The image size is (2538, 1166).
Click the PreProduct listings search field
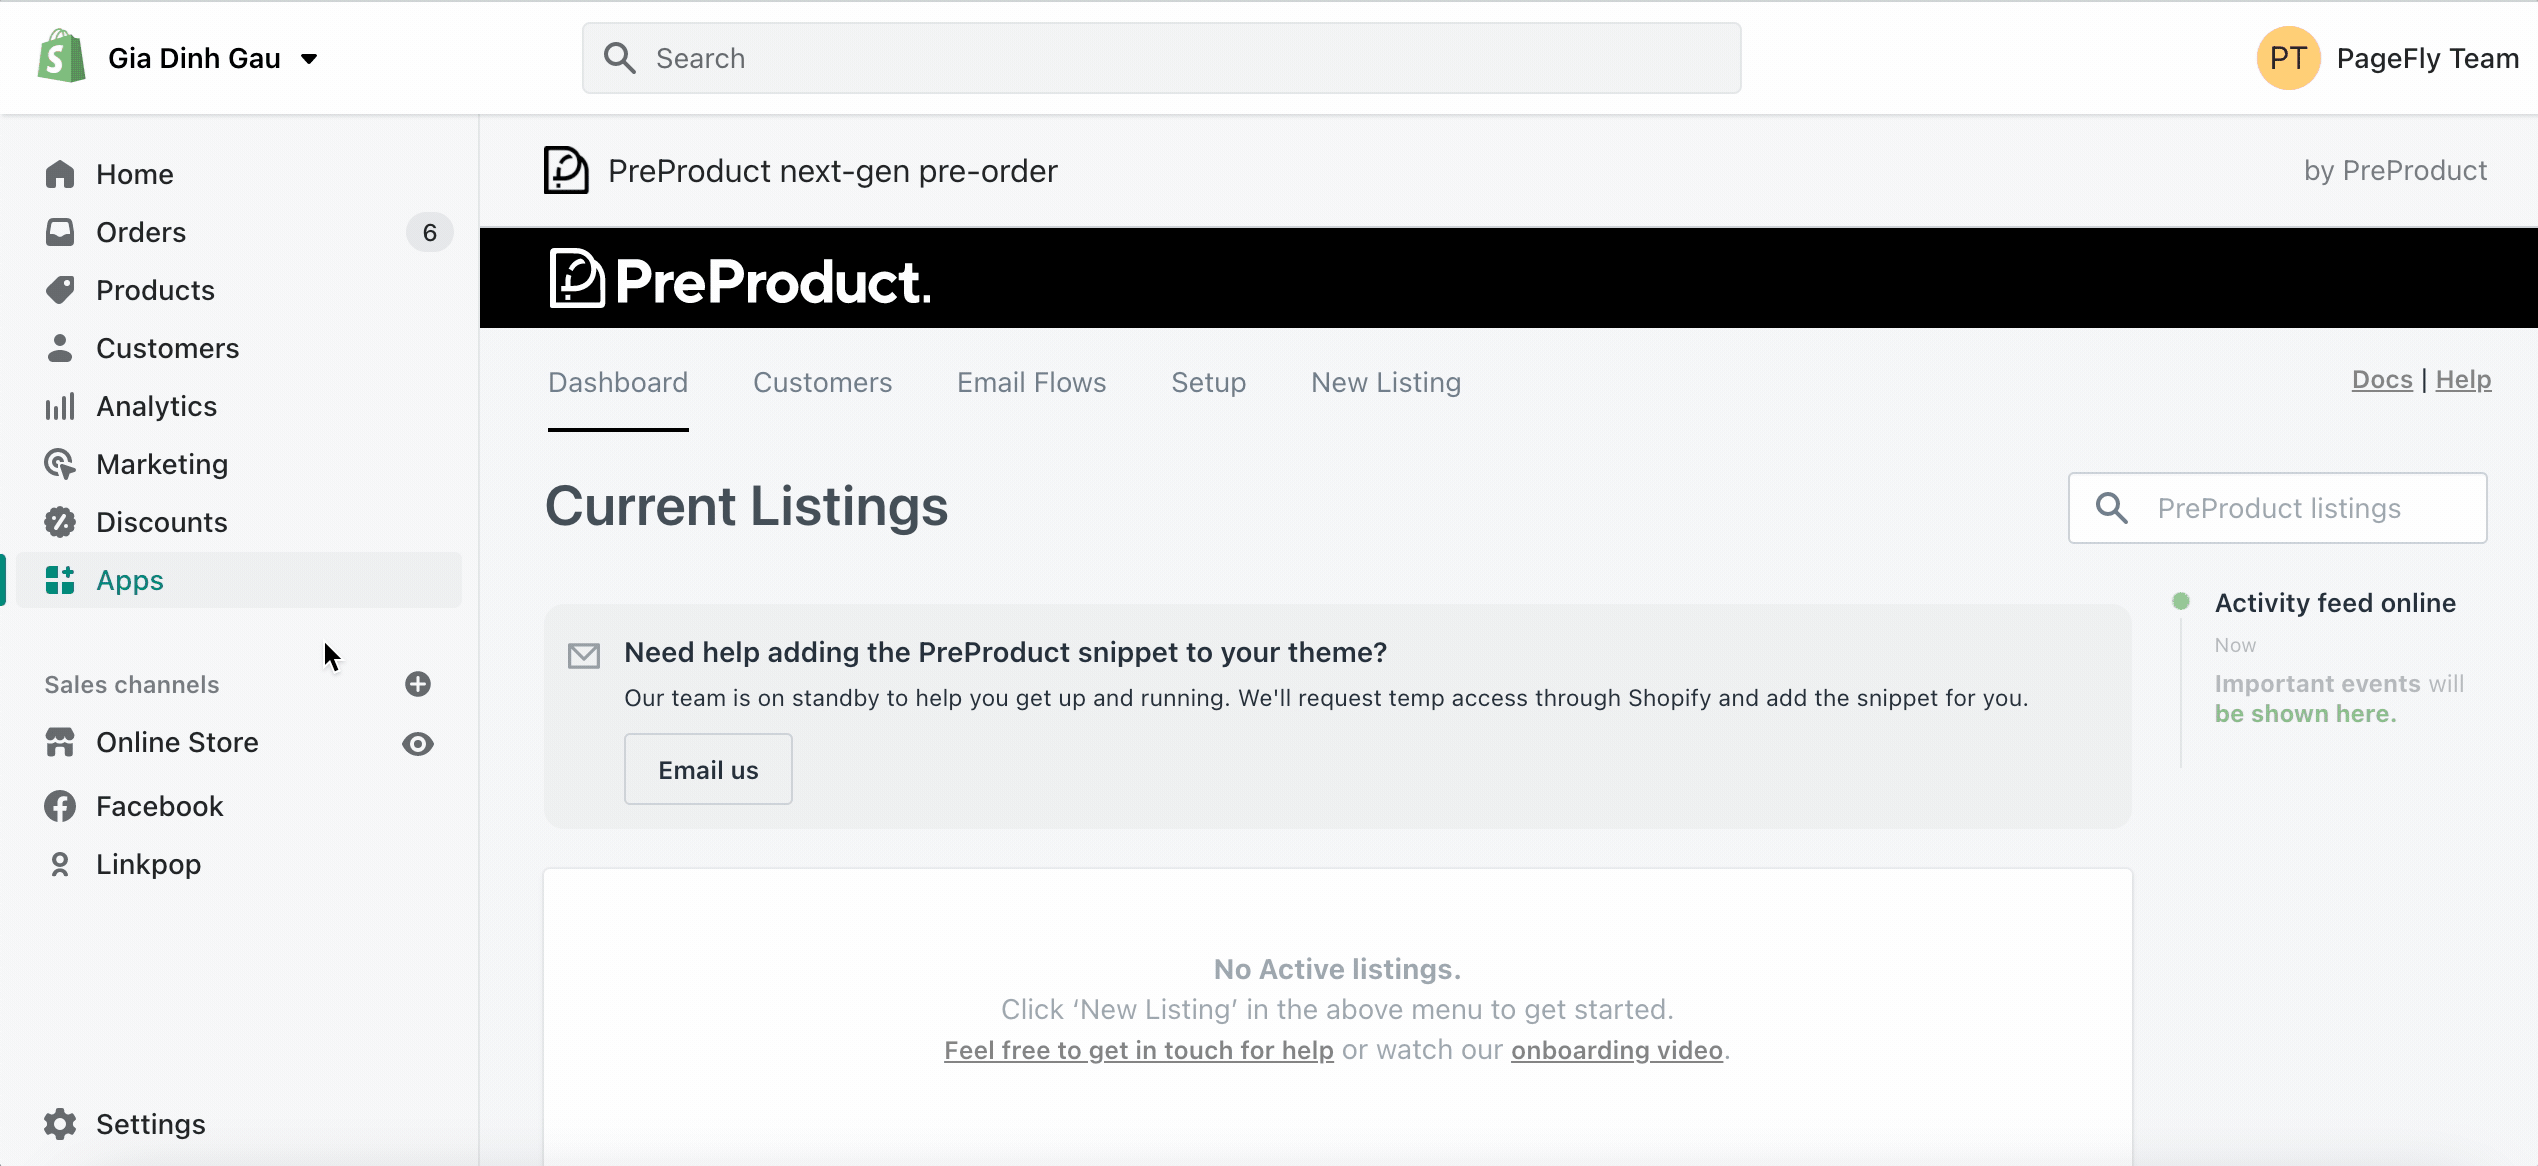tap(2277, 508)
